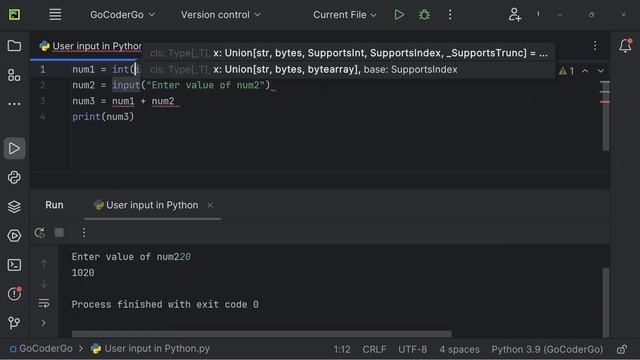The height and width of the screenshot is (360, 640).
Task: Rerun the program in Run panel
Action: (40, 233)
